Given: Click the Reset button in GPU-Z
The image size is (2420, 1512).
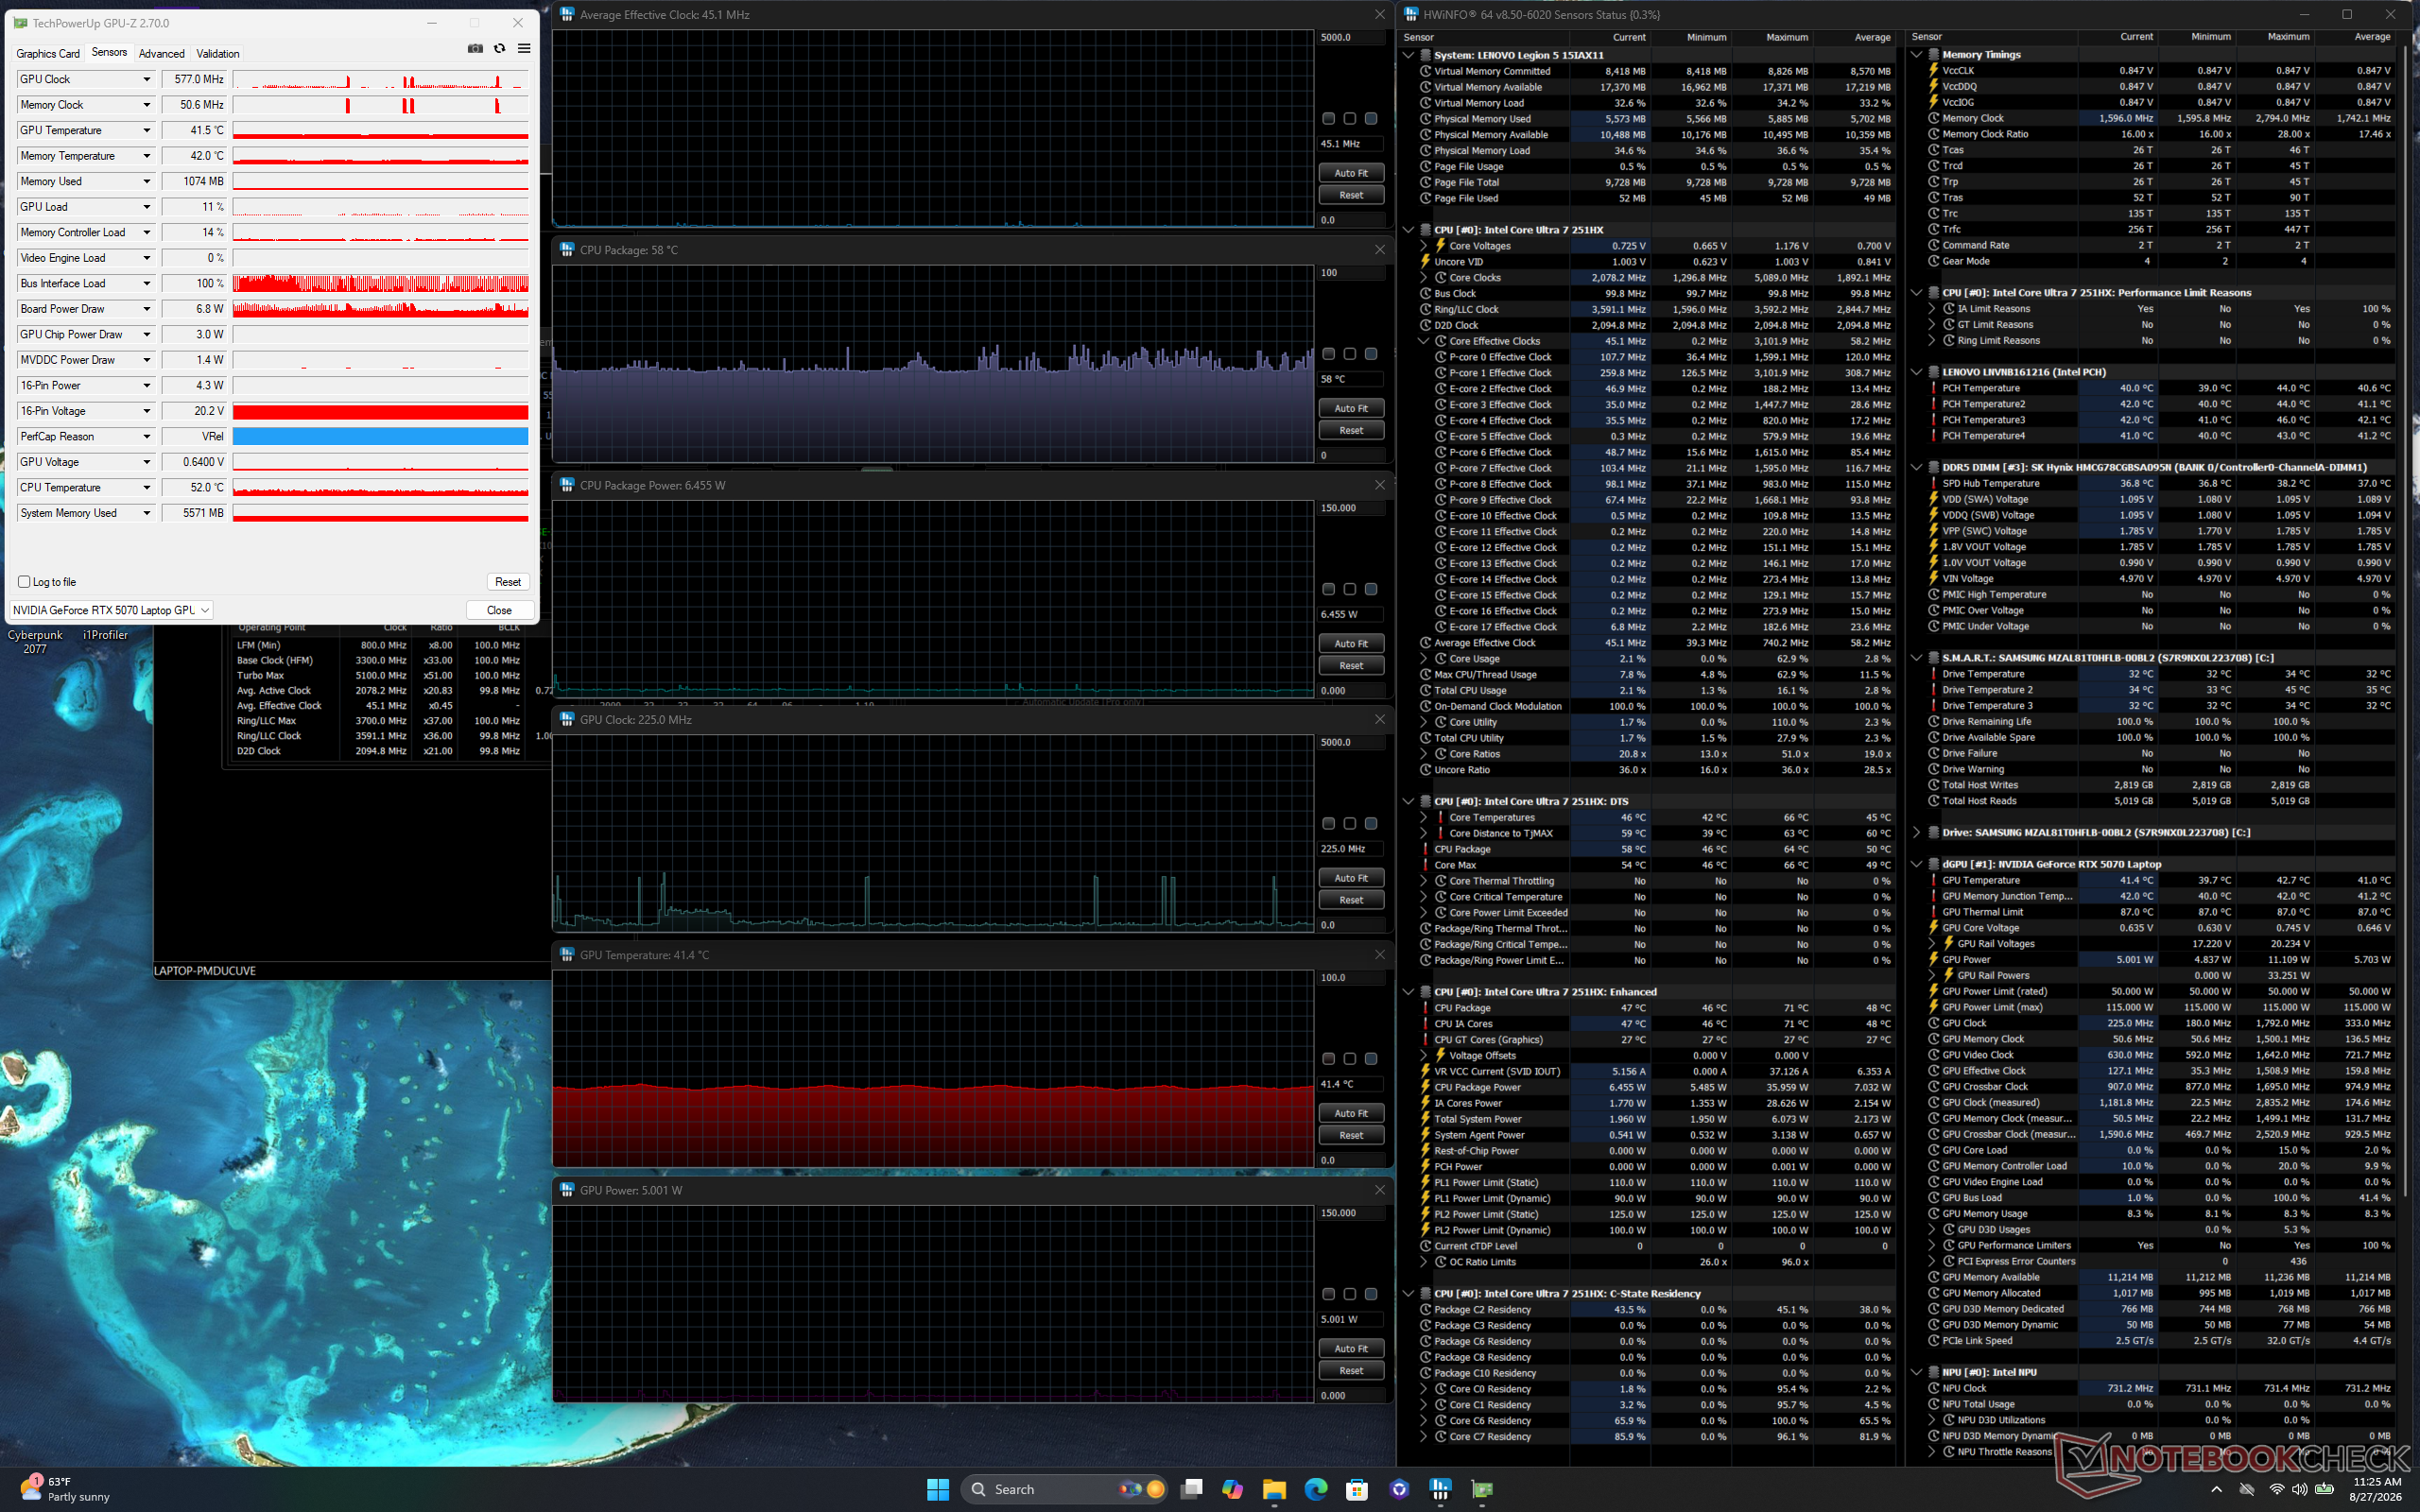Looking at the screenshot, I should click(508, 582).
